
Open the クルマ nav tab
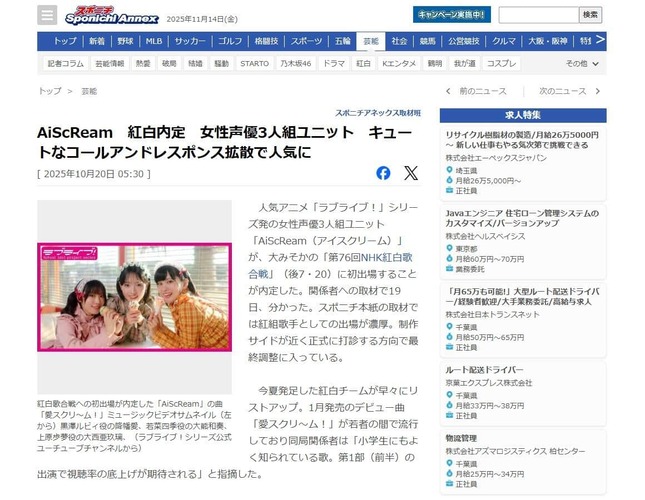click(504, 41)
